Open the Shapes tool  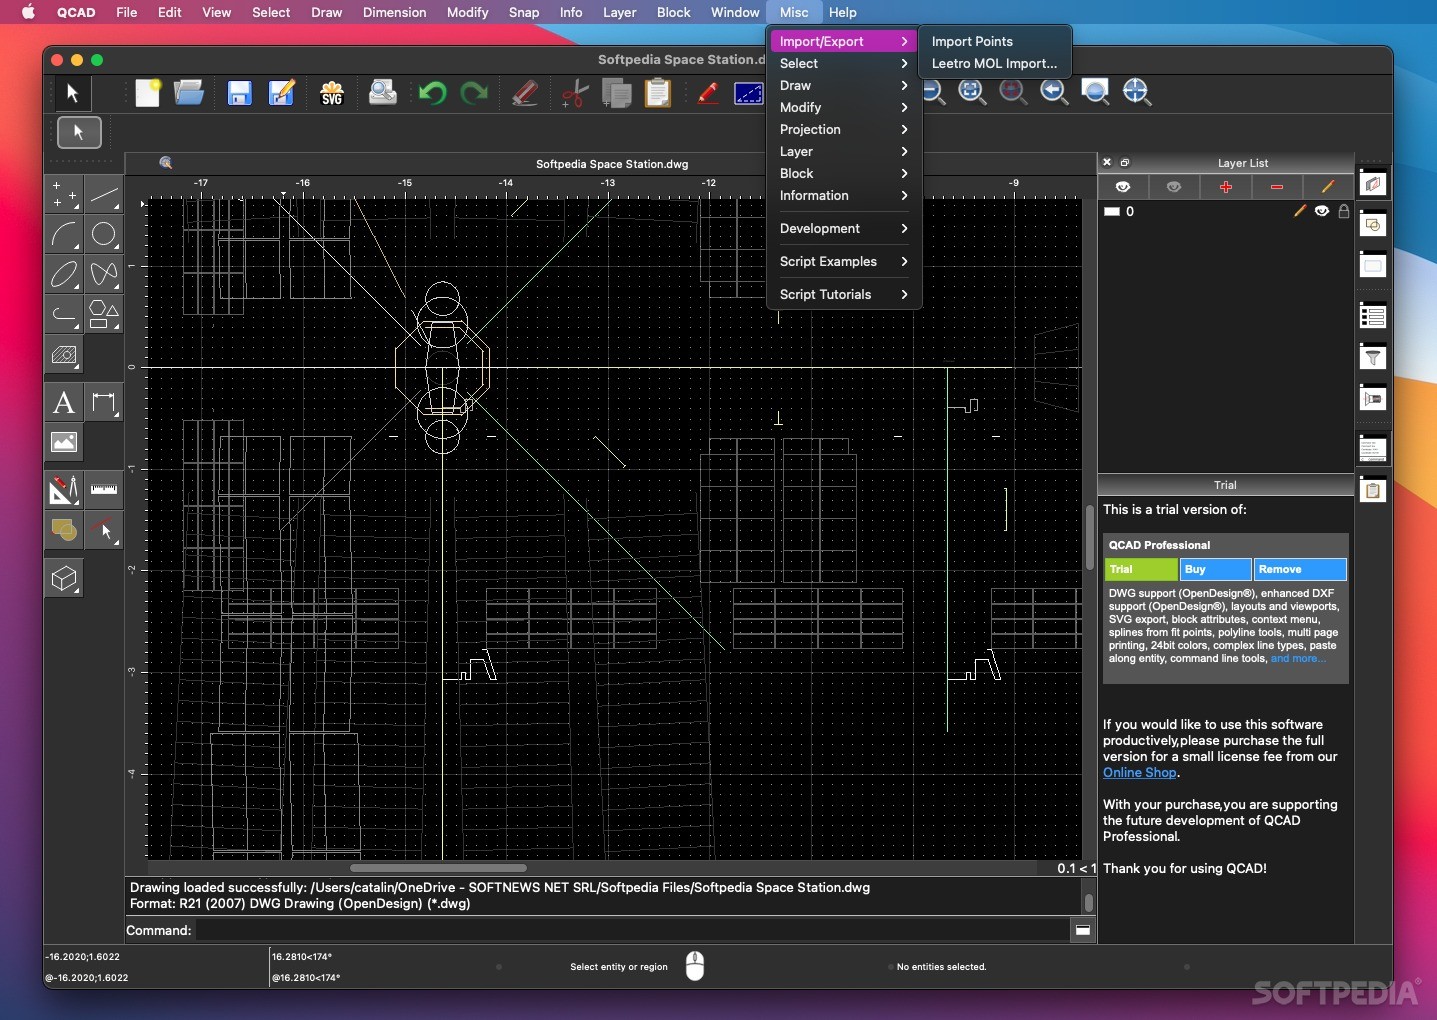tap(104, 314)
